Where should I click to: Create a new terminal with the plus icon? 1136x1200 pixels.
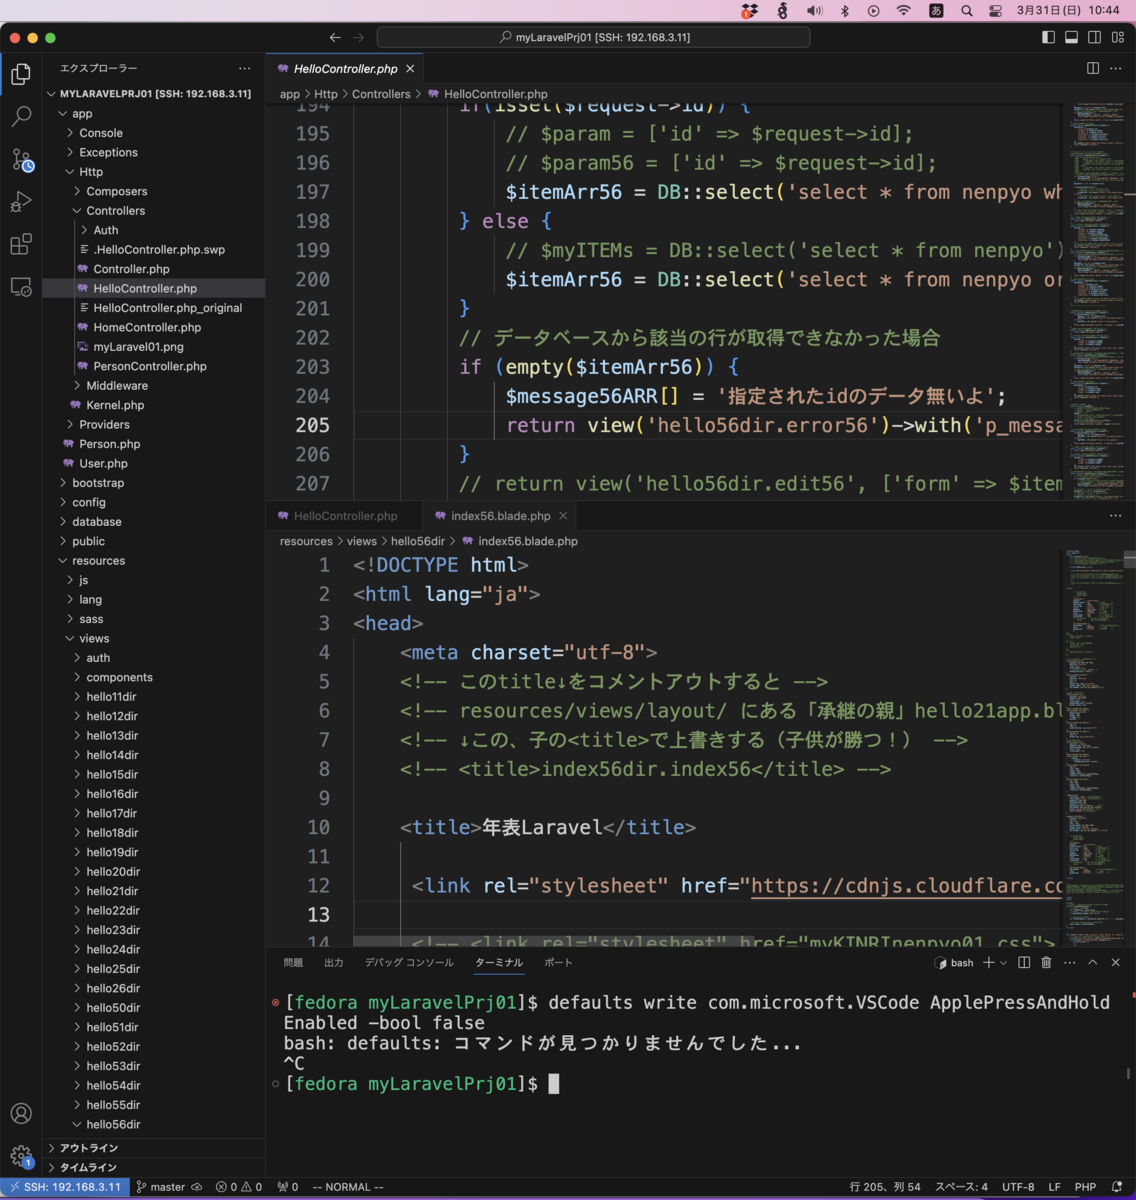(x=988, y=962)
